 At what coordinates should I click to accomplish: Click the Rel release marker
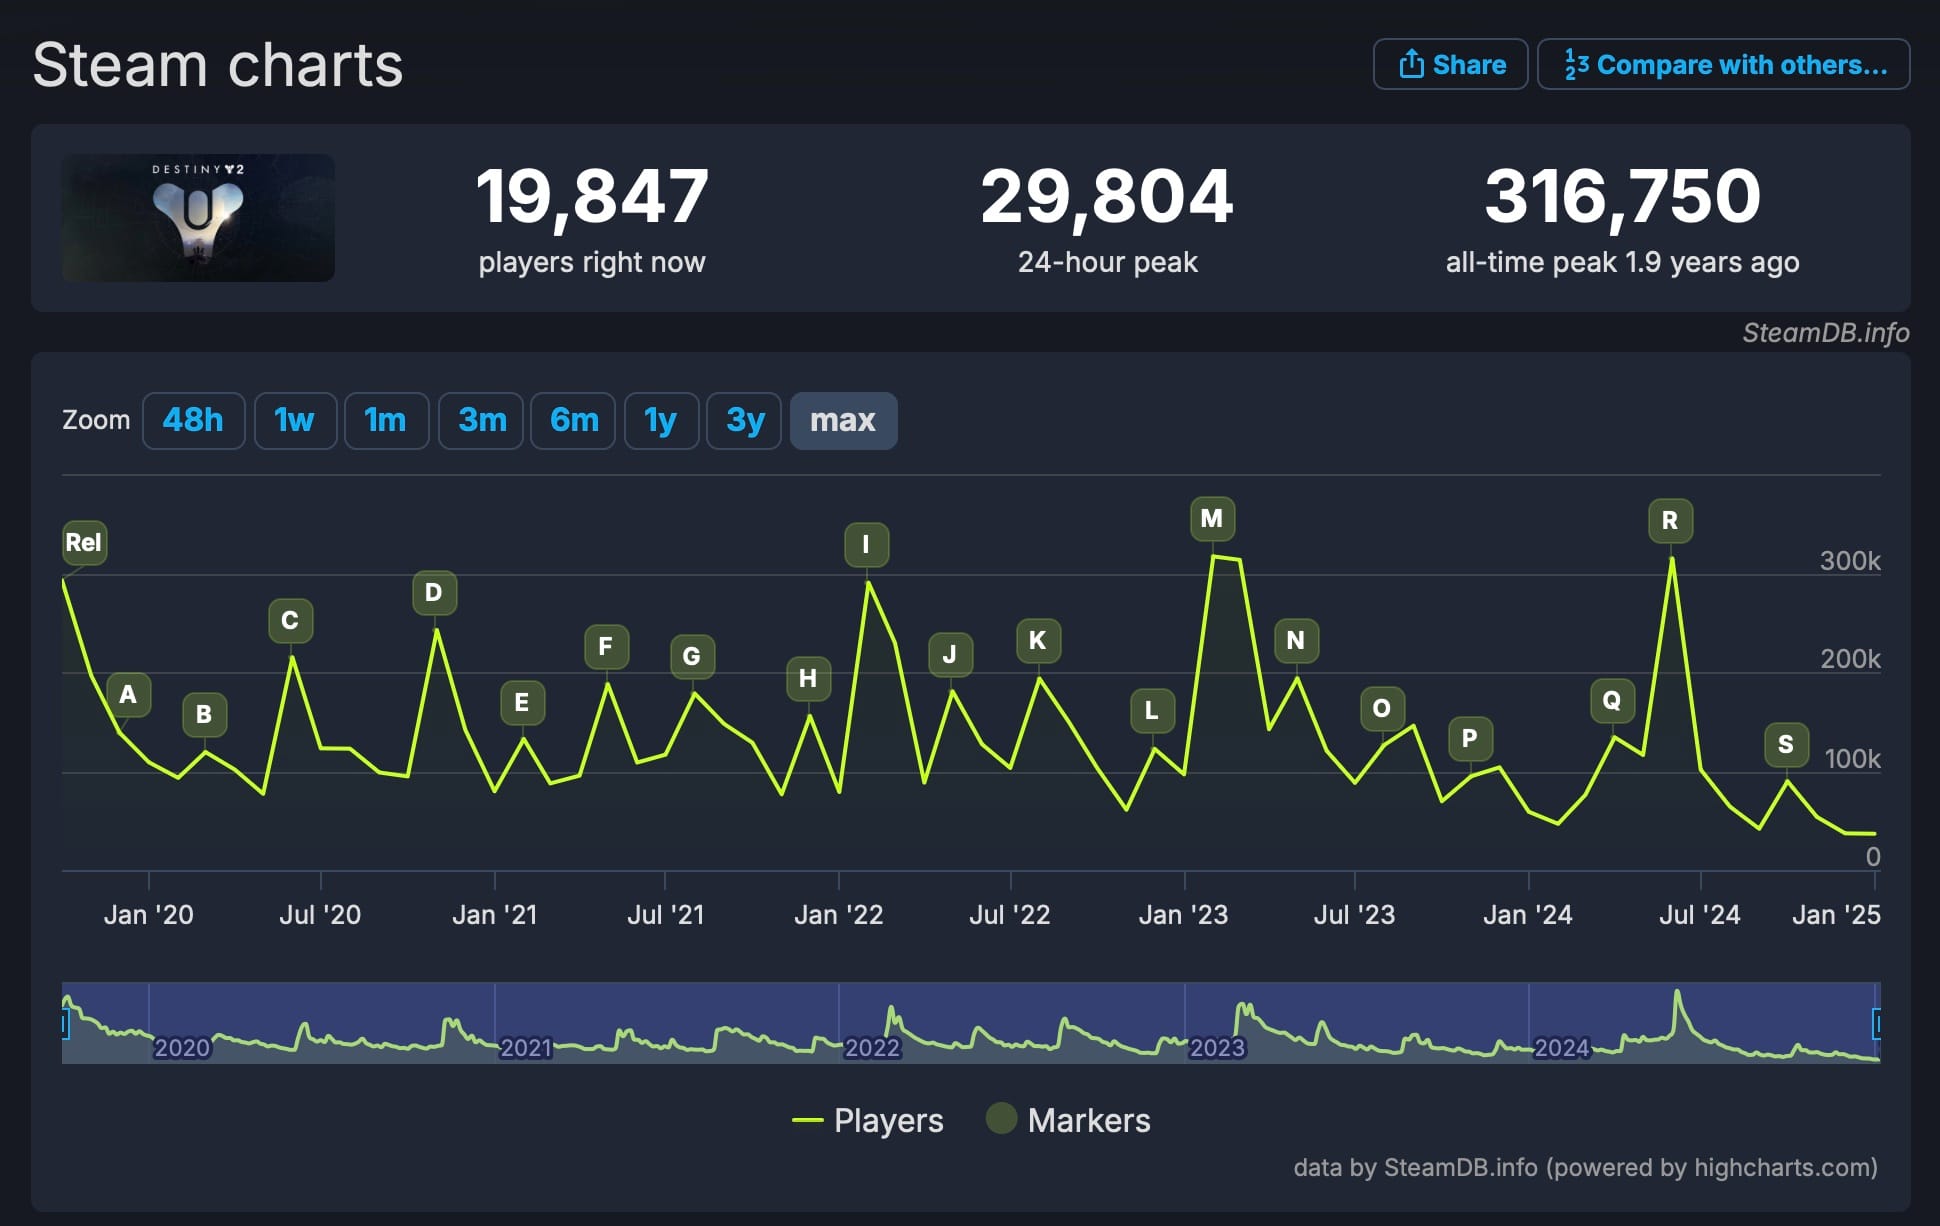tap(84, 543)
